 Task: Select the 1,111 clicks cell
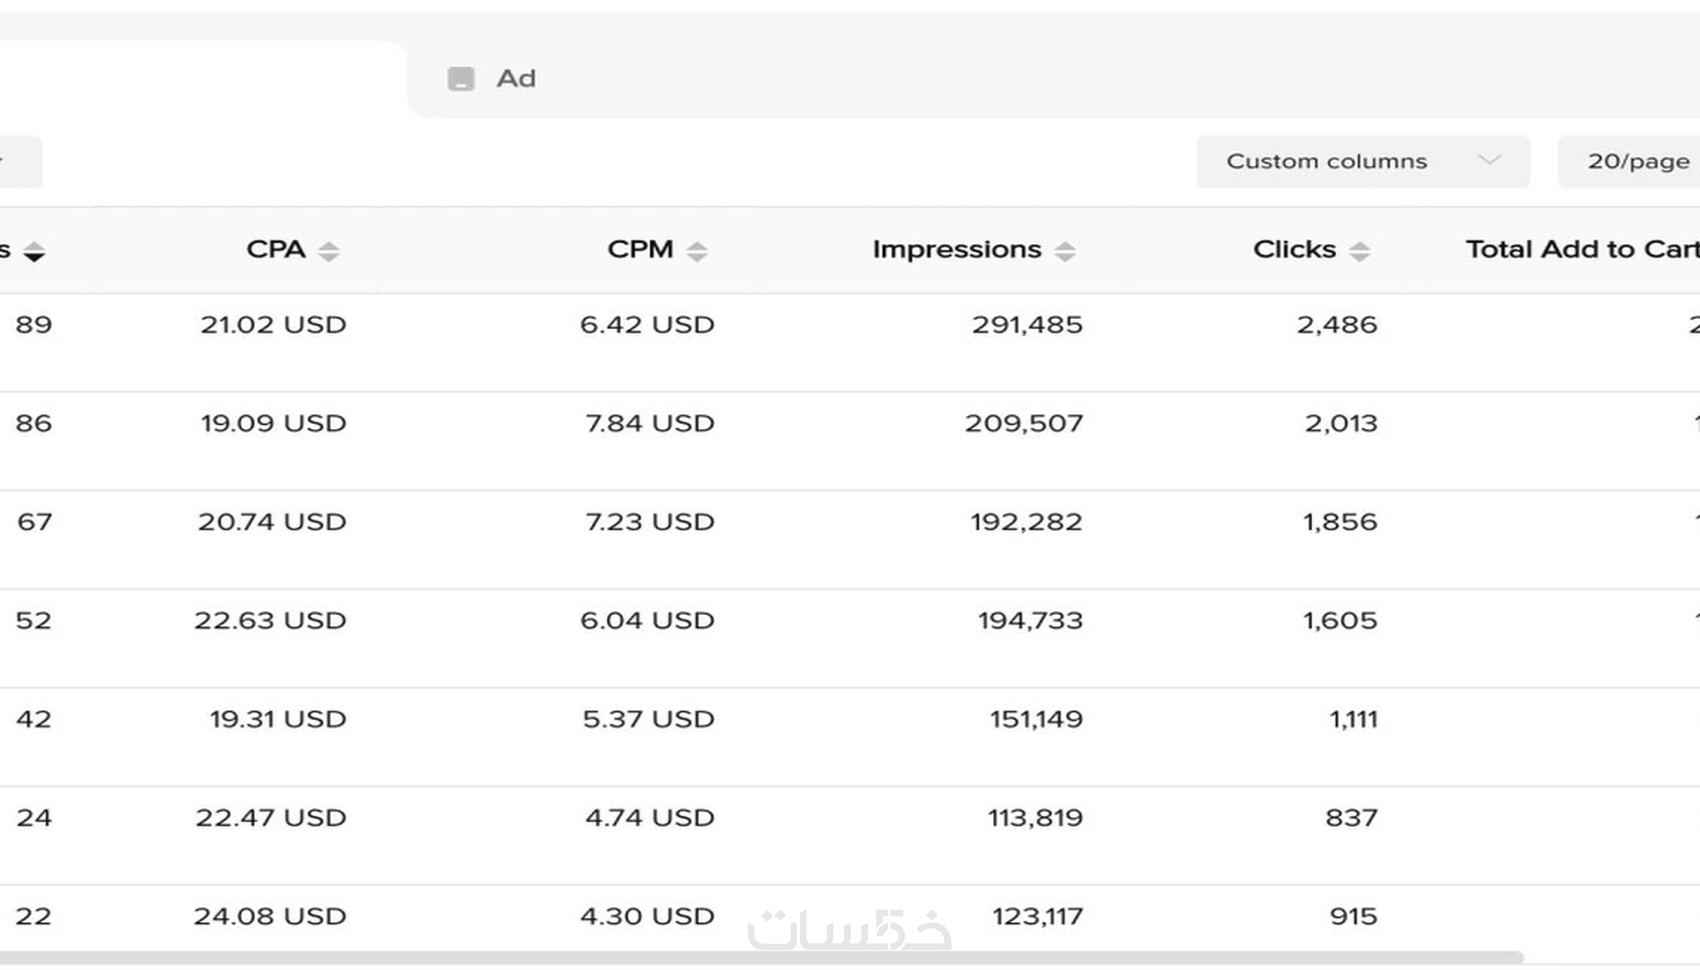1353,720
